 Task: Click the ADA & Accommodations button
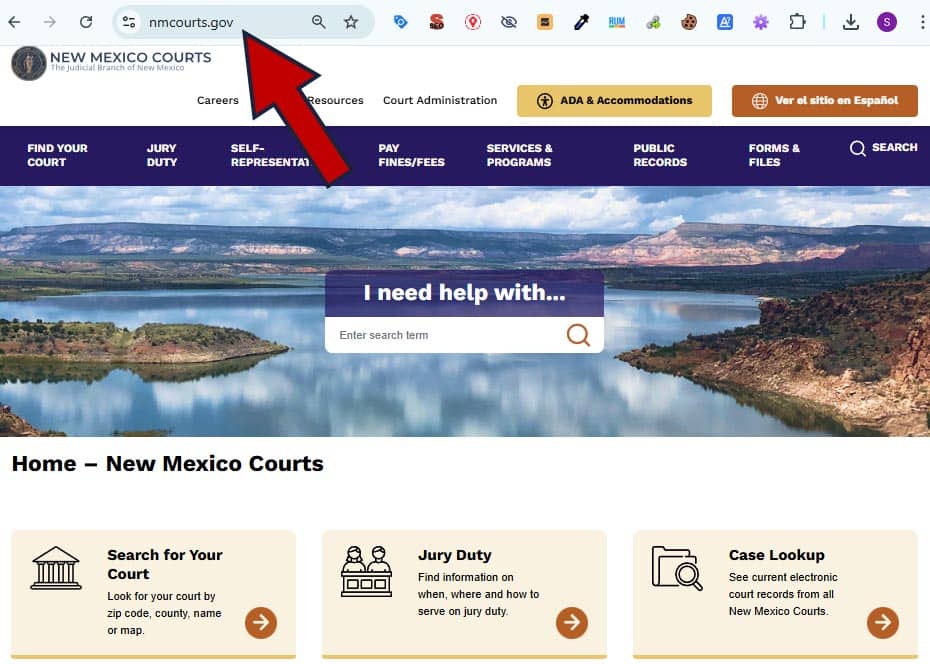pyautogui.click(x=614, y=101)
